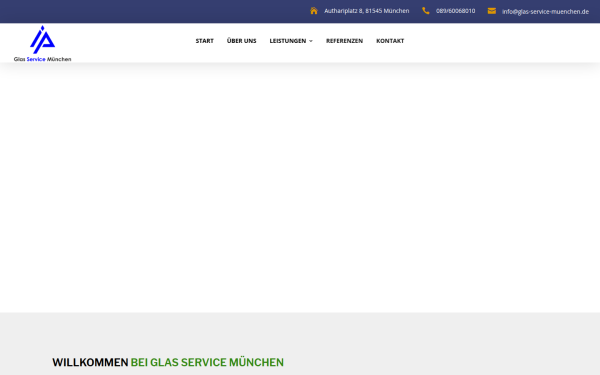
Task: Click the address Authariplatz 8, 81545 München
Action: pyautogui.click(x=367, y=11)
